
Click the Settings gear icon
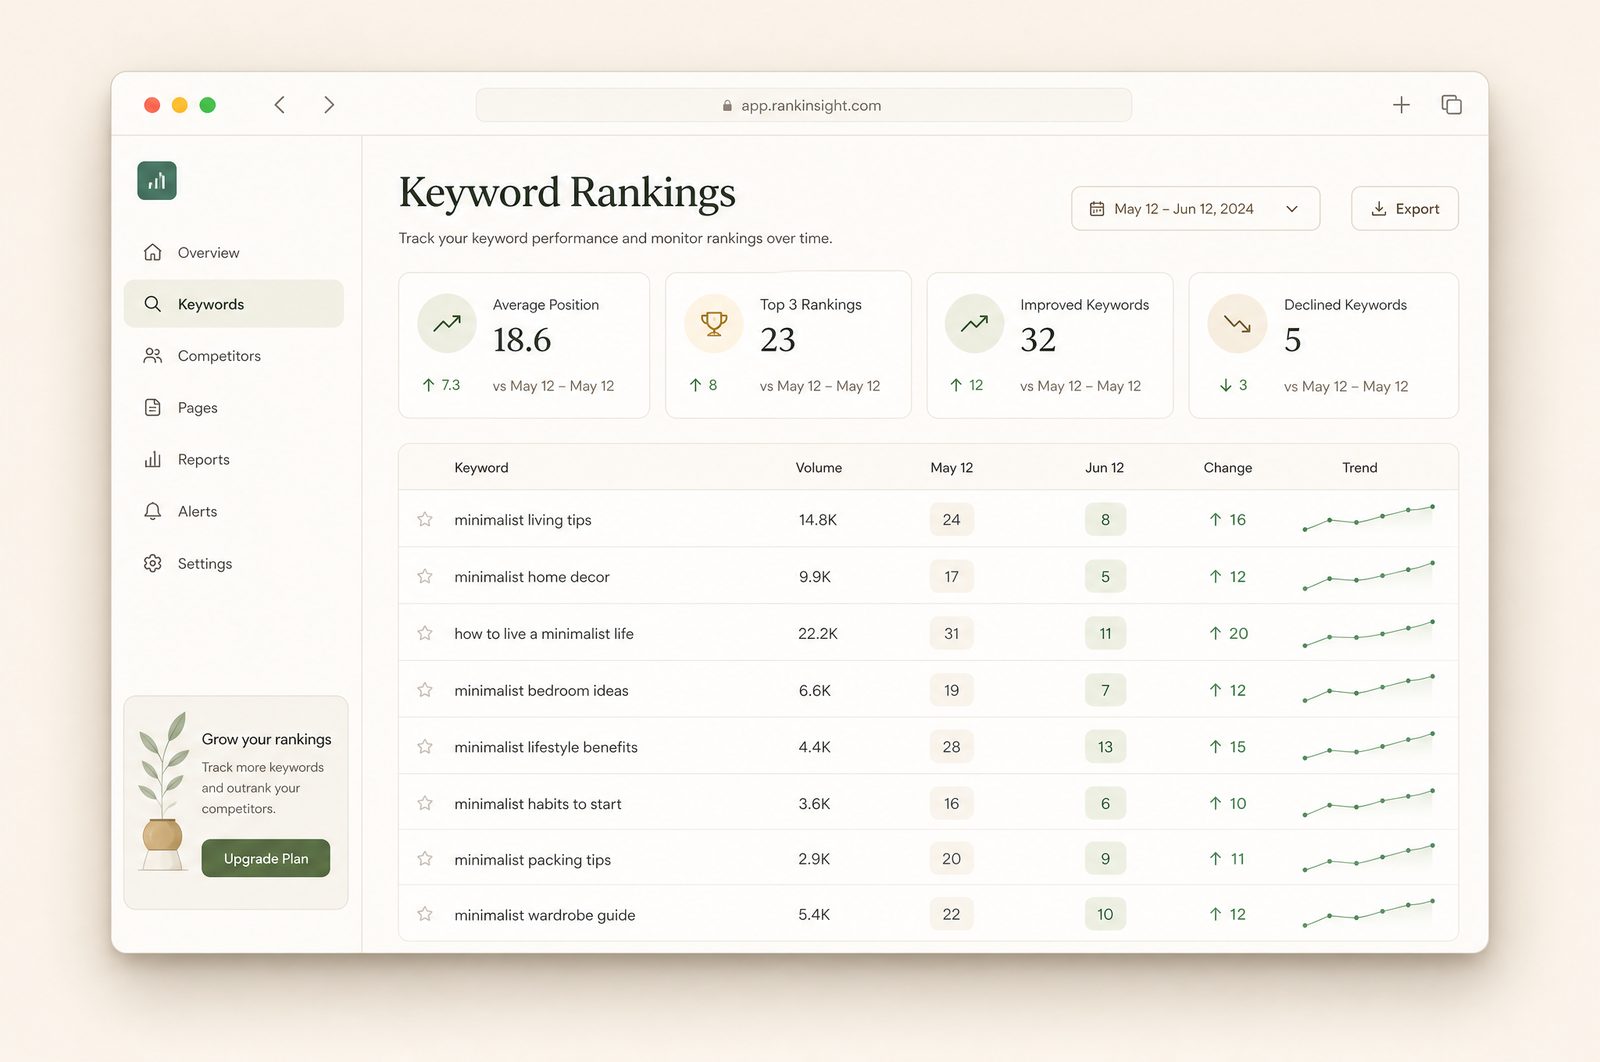coord(152,563)
